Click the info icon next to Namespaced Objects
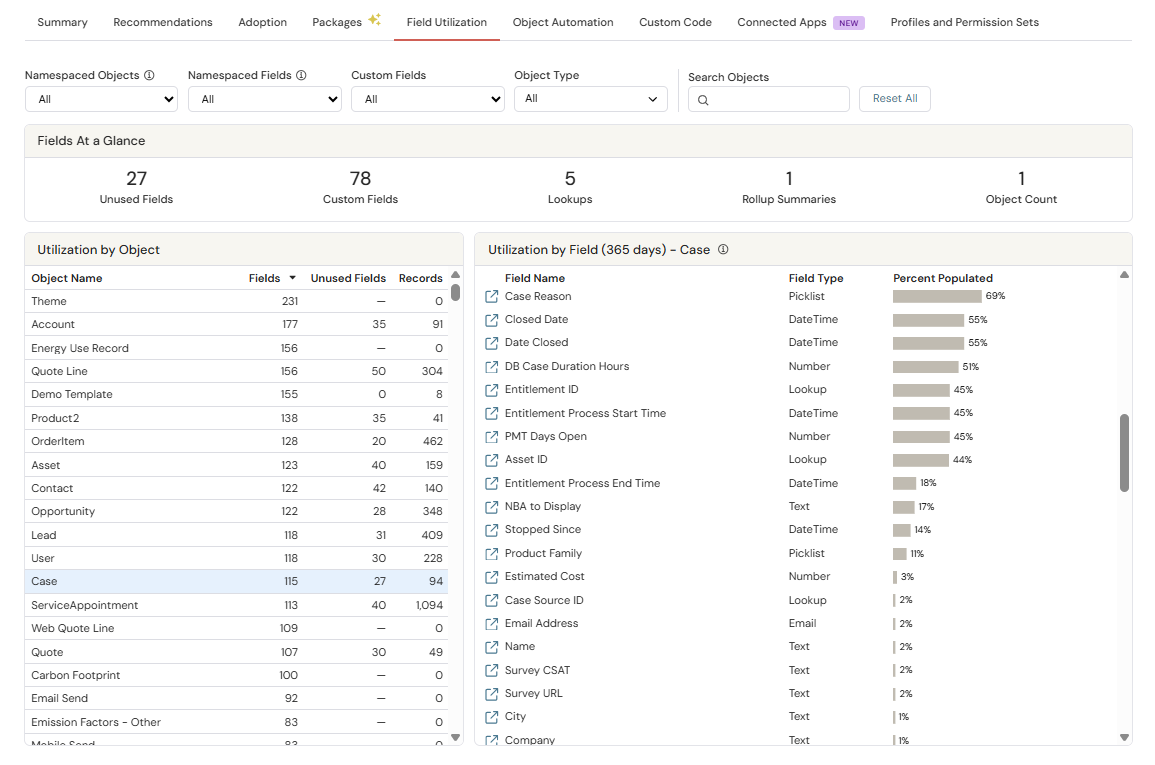The image size is (1155, 765). coord(149,75)
